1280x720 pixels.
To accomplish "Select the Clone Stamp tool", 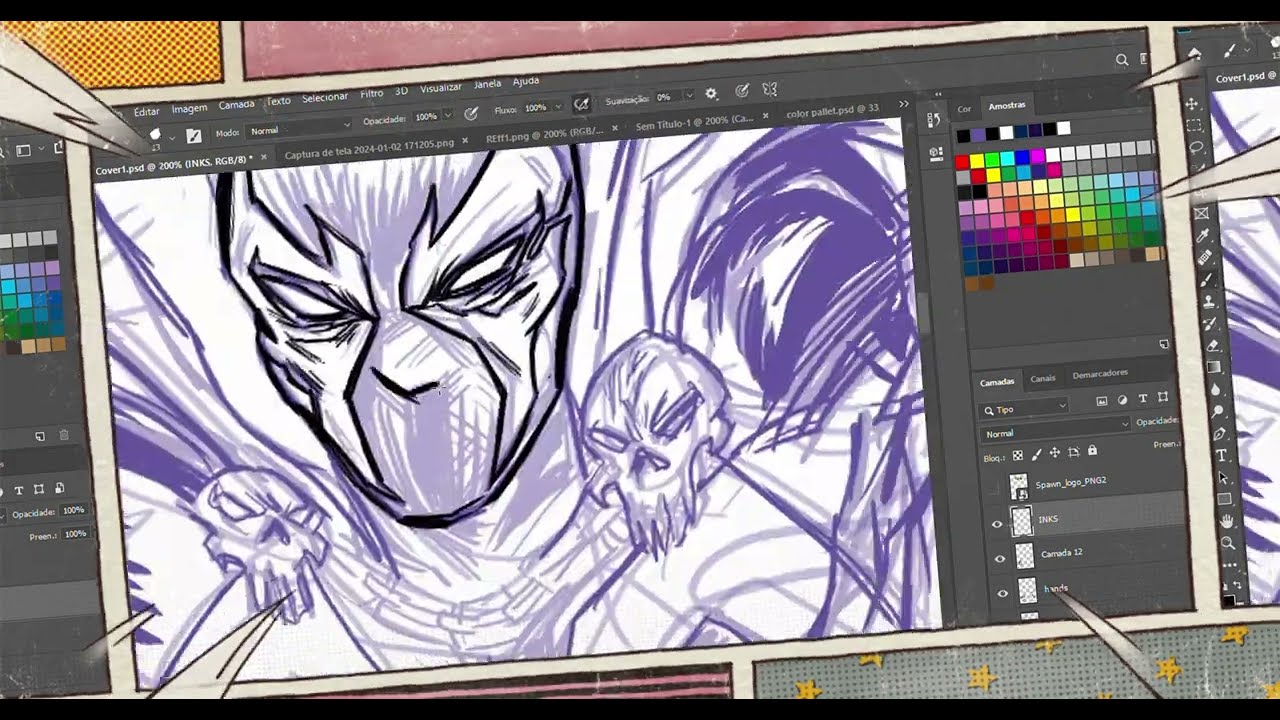I will 1209,301.
